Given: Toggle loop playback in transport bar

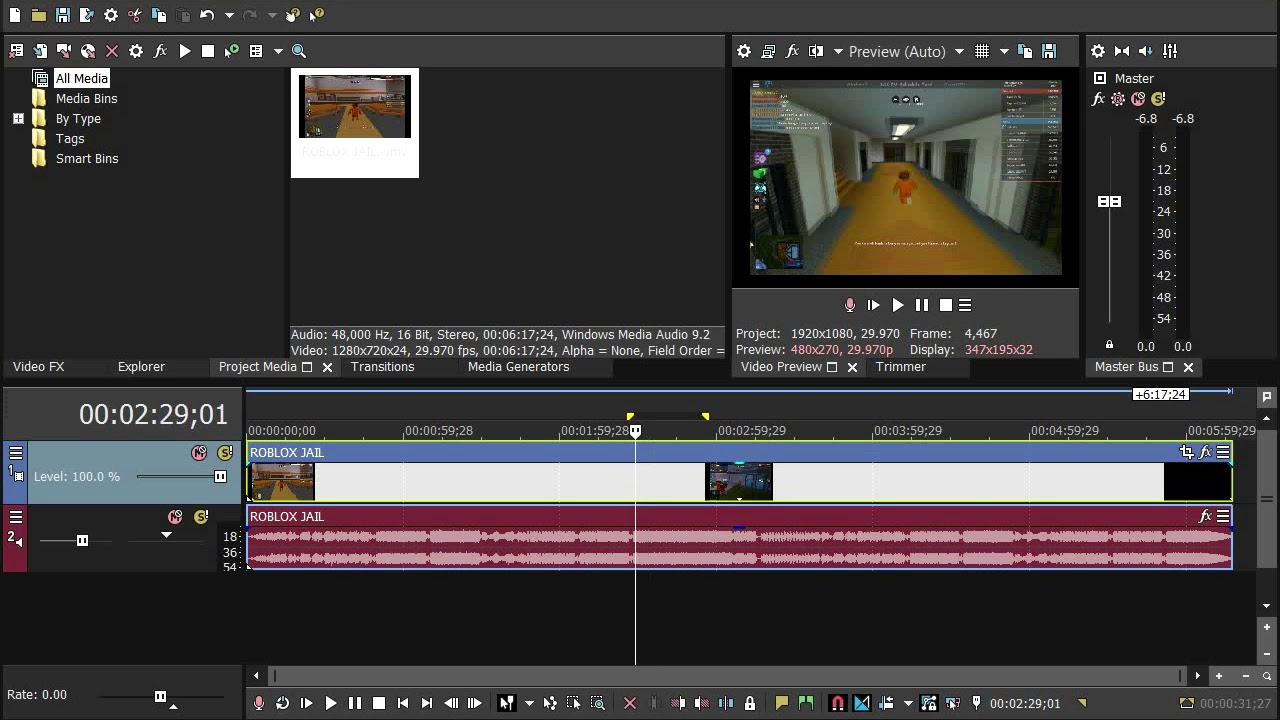Looking at the screenshot, I should coord(282,703).
